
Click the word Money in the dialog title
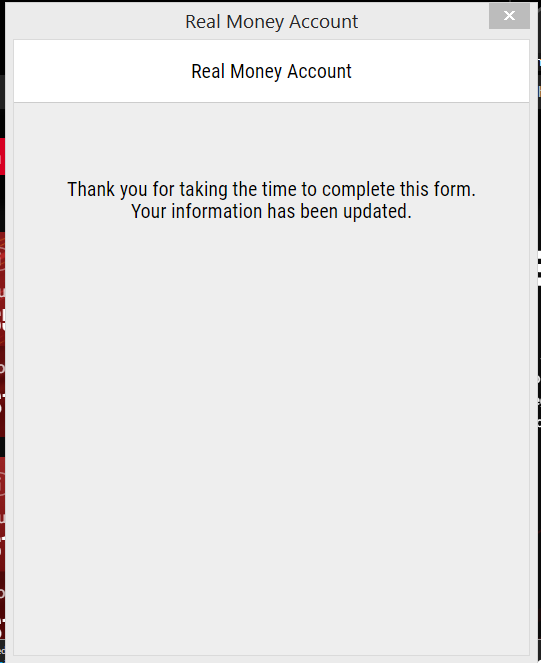(255, 22)
